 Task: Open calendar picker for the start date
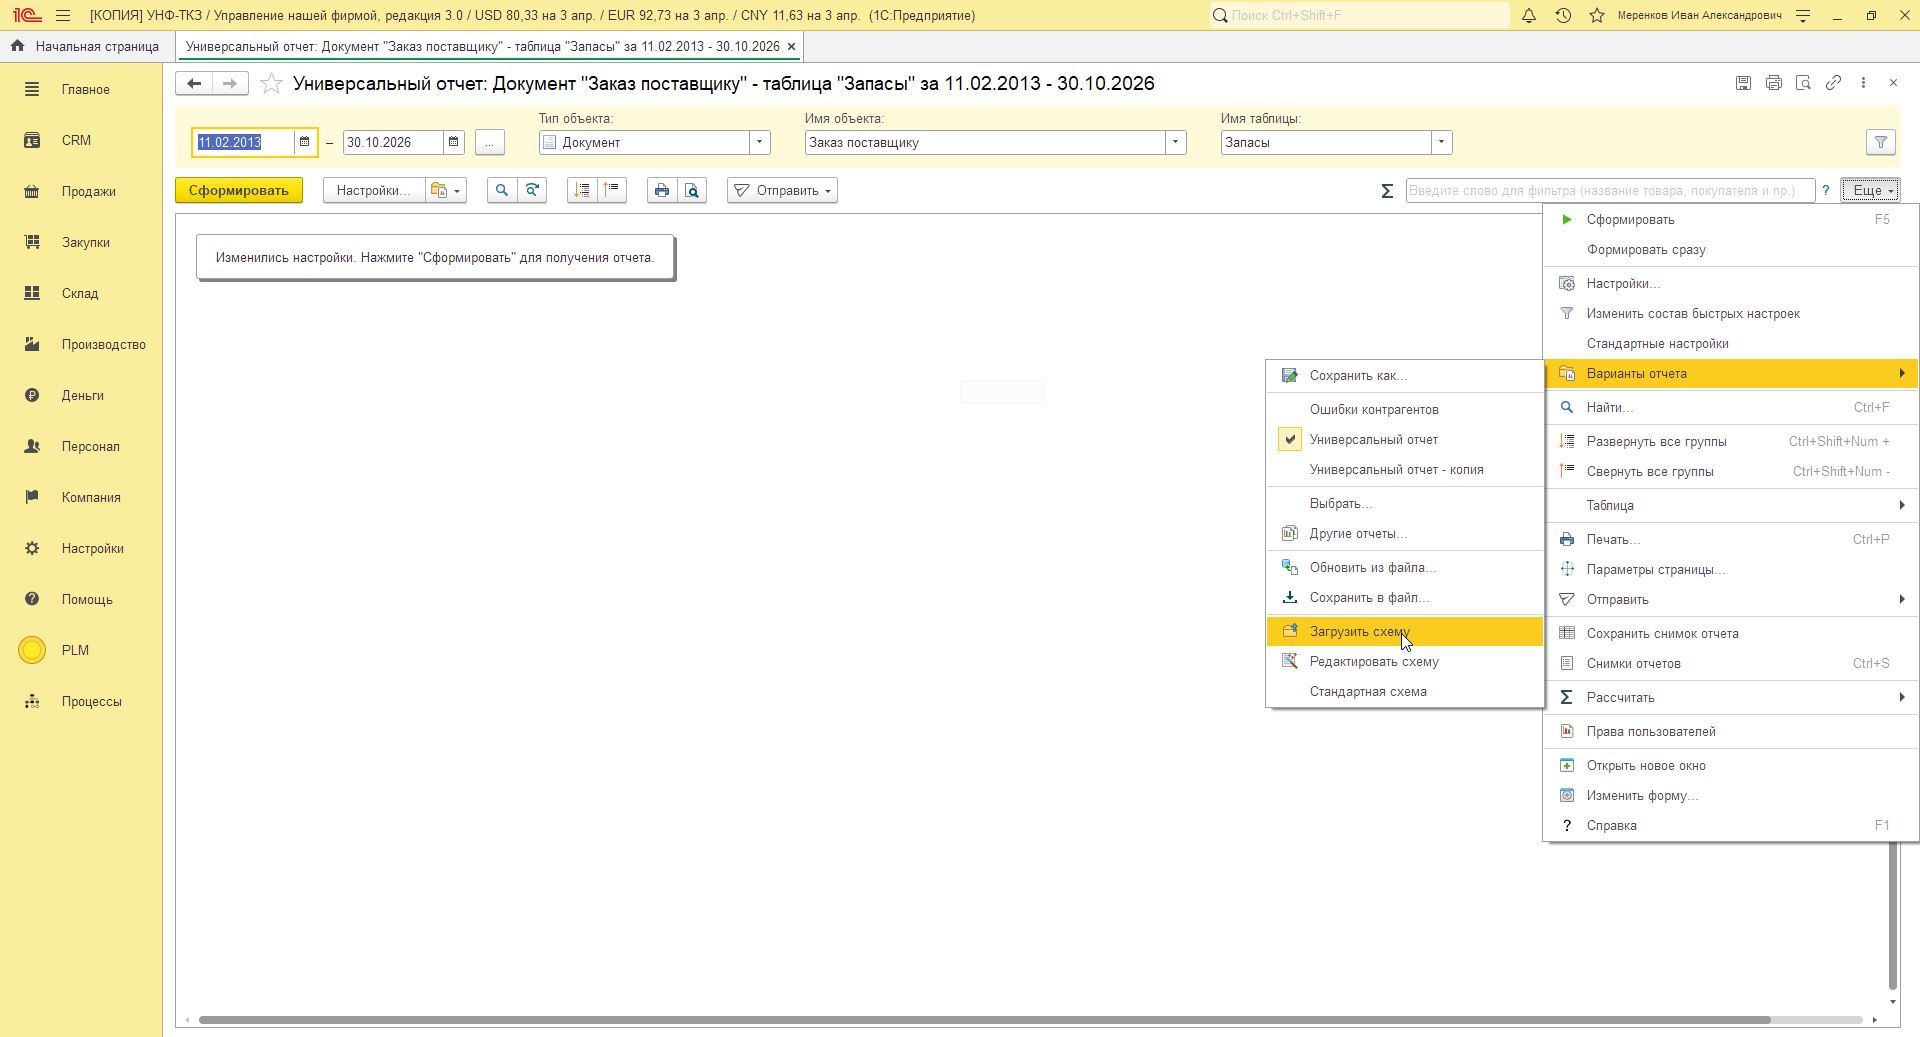305,143
